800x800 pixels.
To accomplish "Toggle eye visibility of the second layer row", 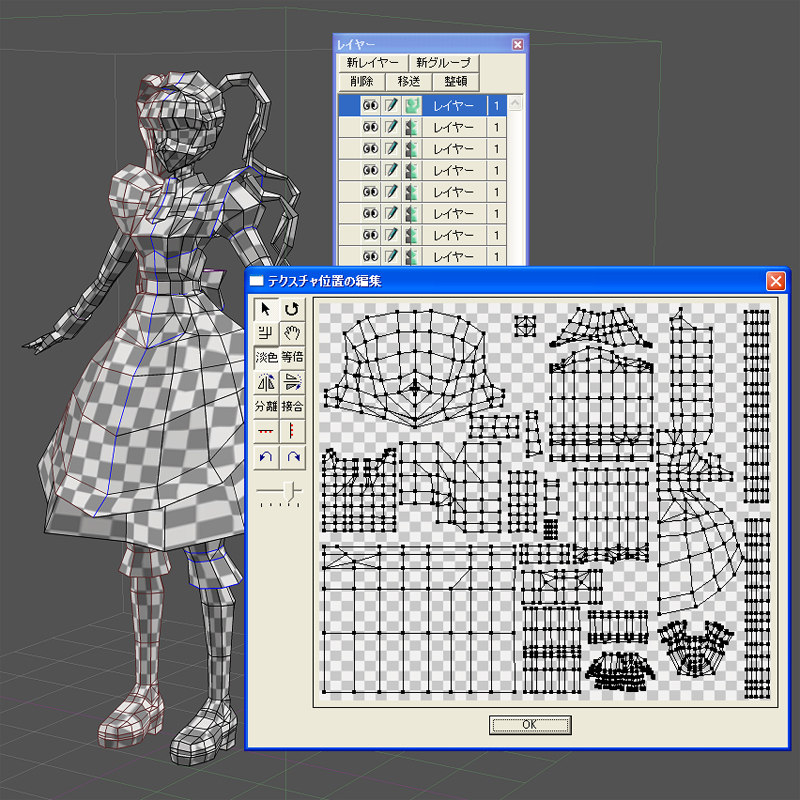I will tap(370, 127).
